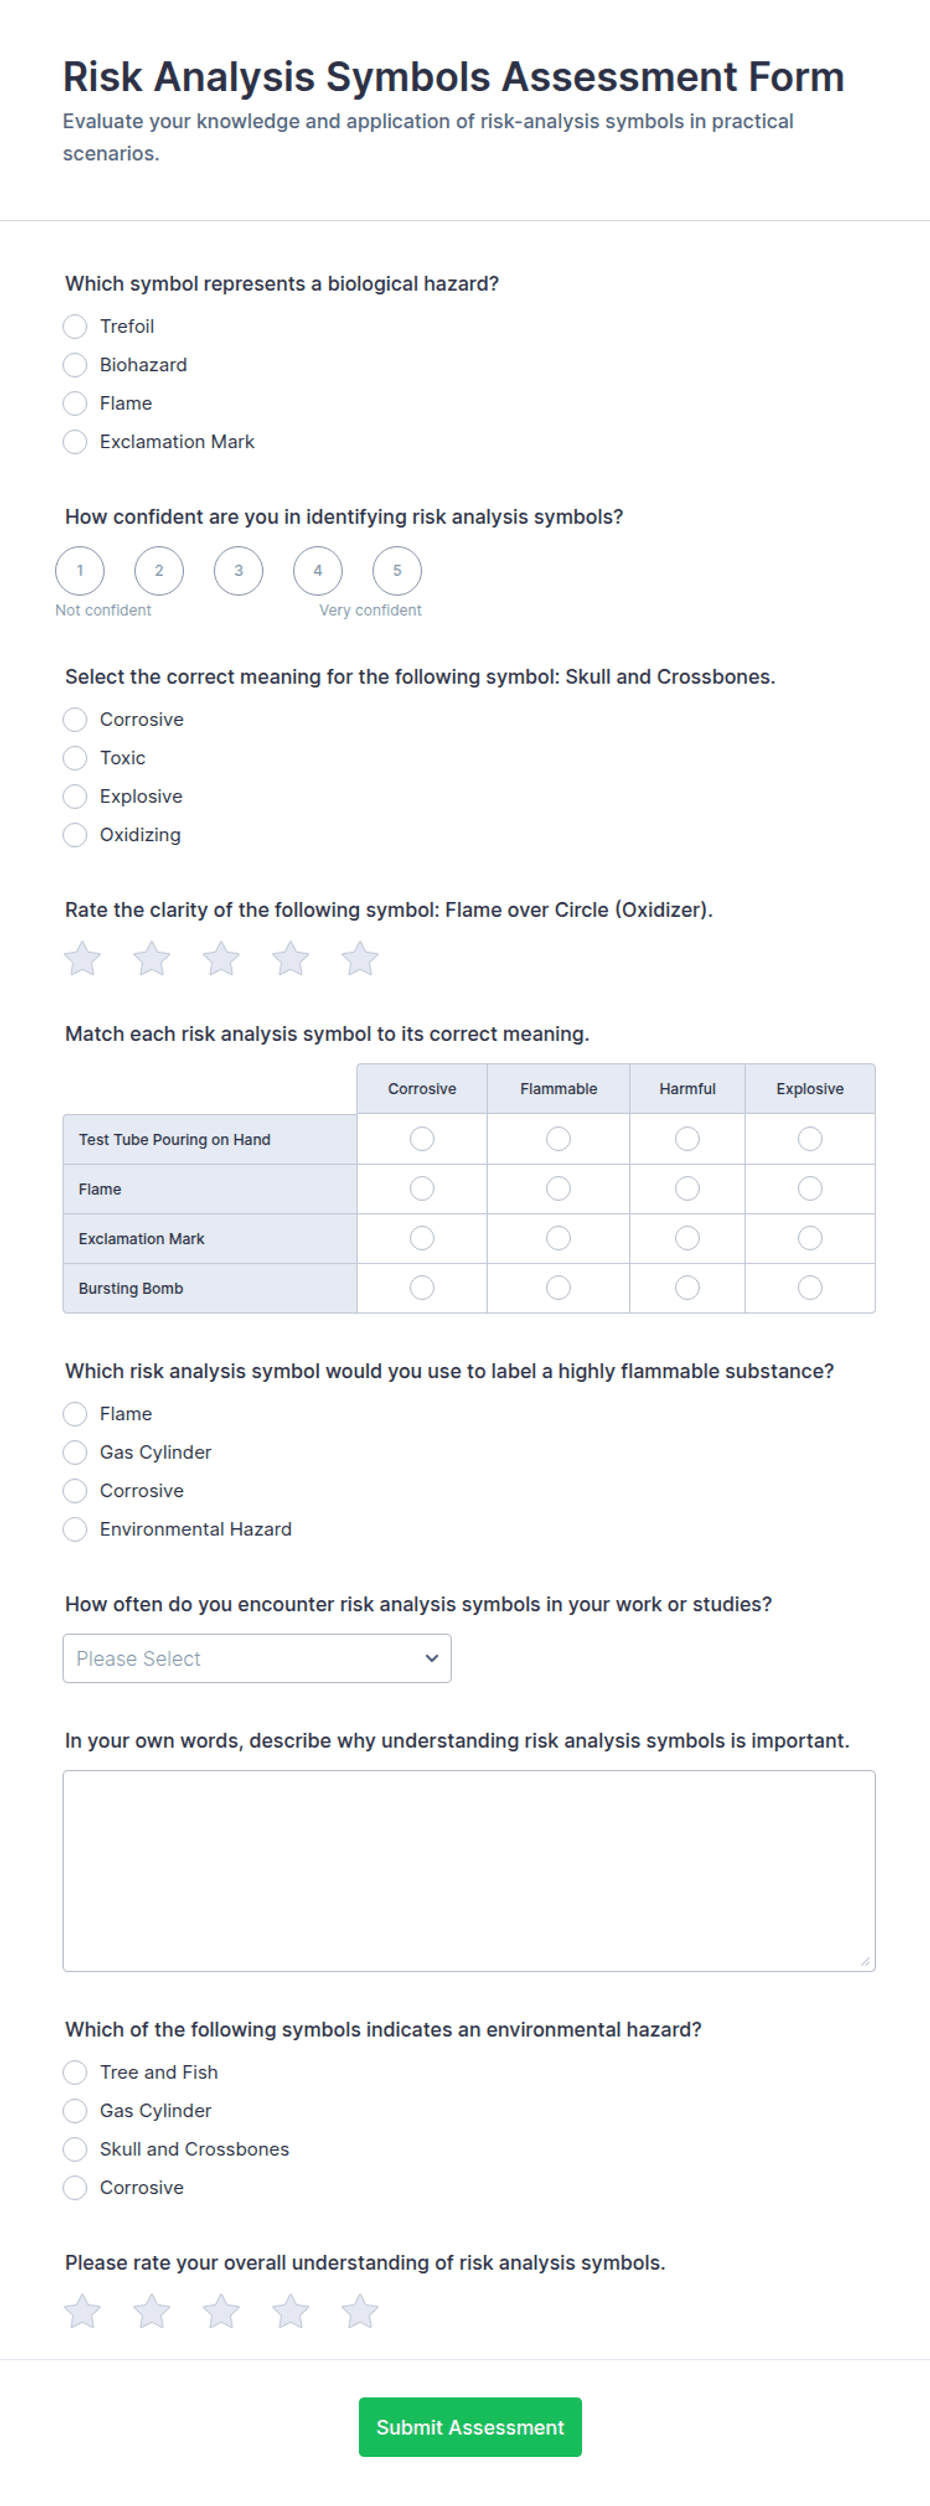Set Exclamation Mark row to Harmful
This screenshot has width=930, height=2506.
pyautogui.click(x=687, y=1238)
